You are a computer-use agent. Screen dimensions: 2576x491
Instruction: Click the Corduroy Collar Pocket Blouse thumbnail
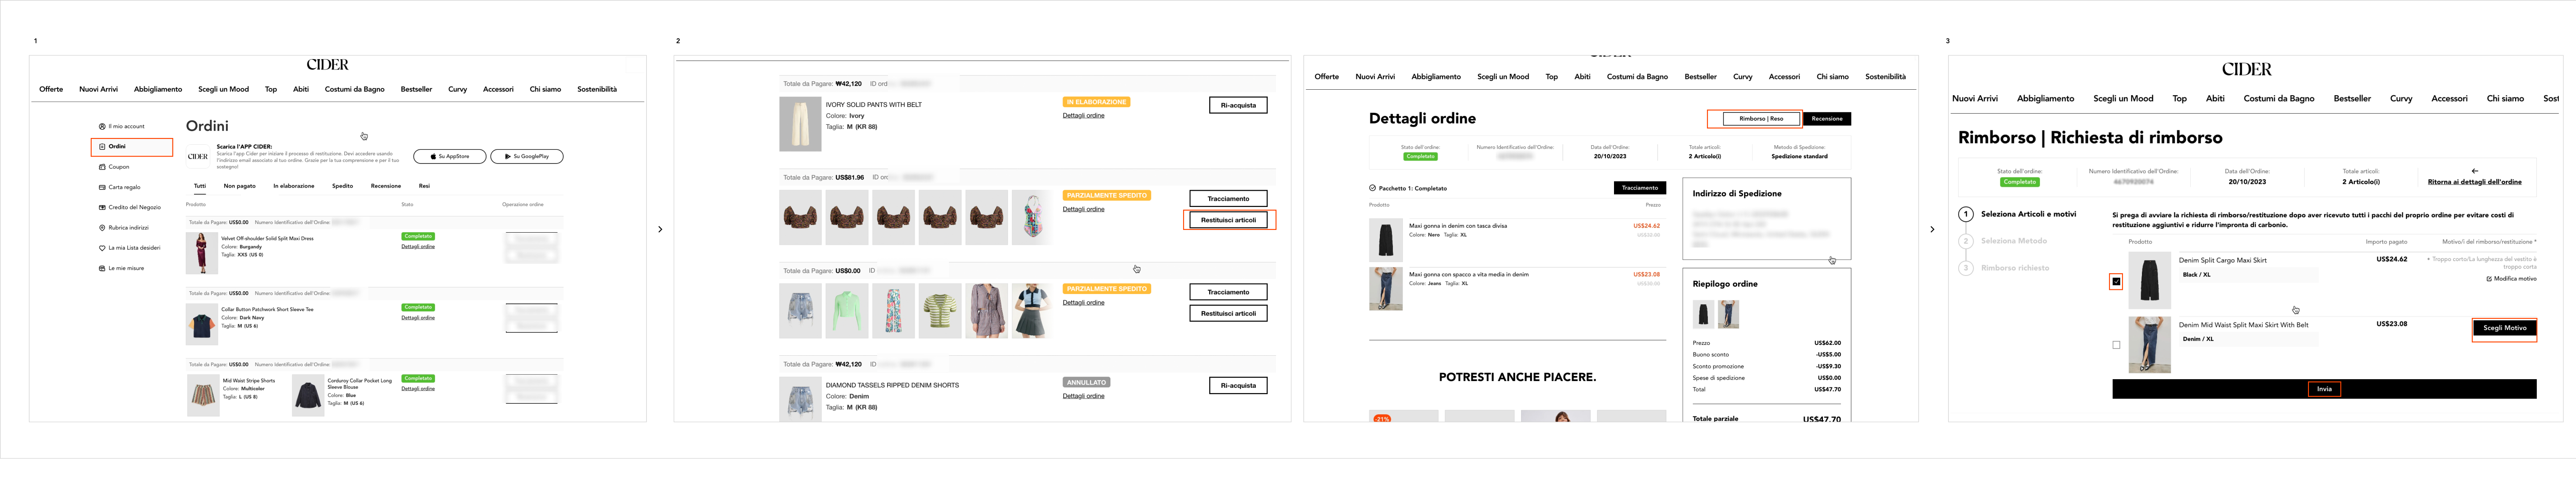click(308, 395)
